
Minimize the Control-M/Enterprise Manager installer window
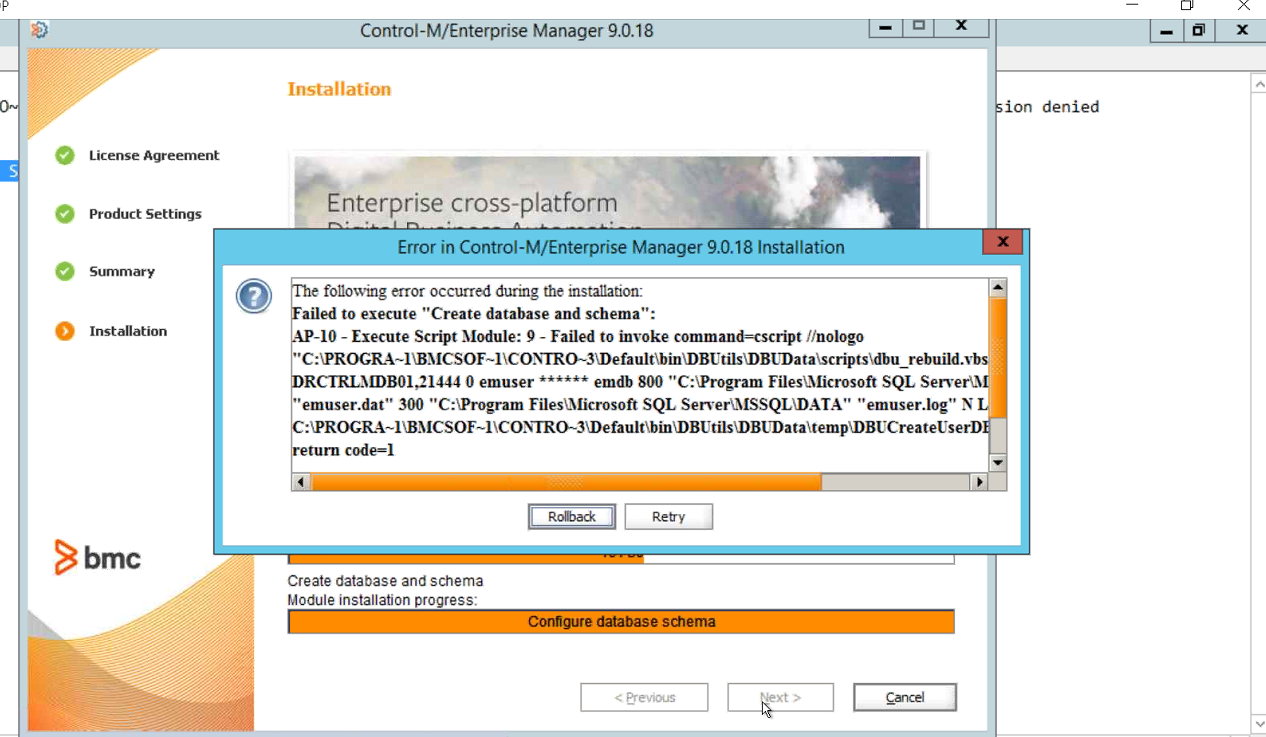coord(885,27)
